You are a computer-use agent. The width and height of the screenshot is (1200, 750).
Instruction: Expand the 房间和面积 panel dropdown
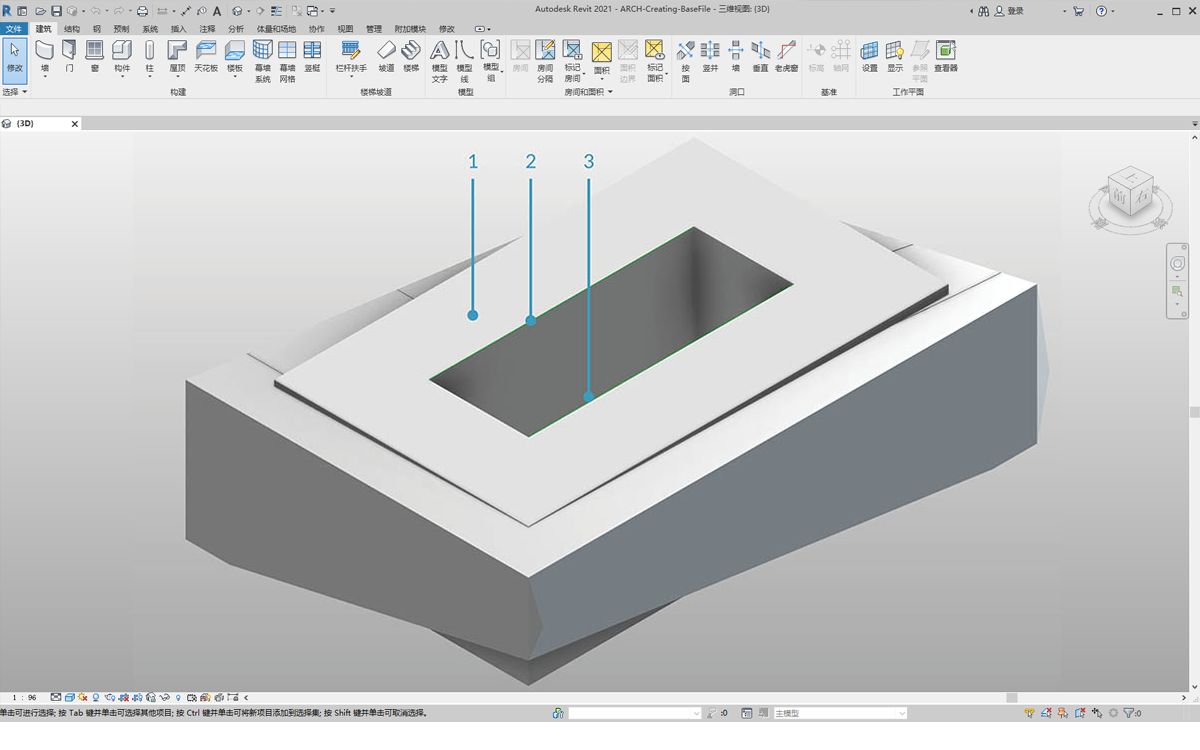[x=589, y=92]
